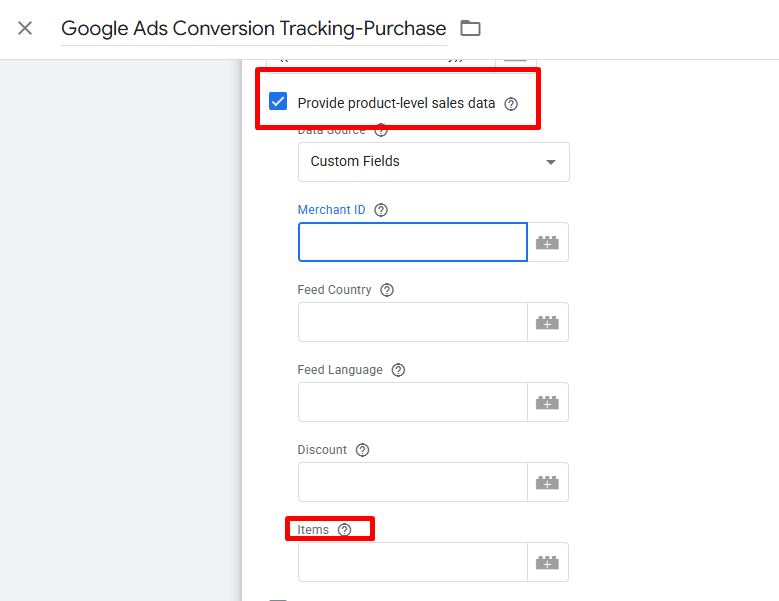Focus the Feed Language text field
The width and height of the screenshot is (779, 601).
coord(412,402)
